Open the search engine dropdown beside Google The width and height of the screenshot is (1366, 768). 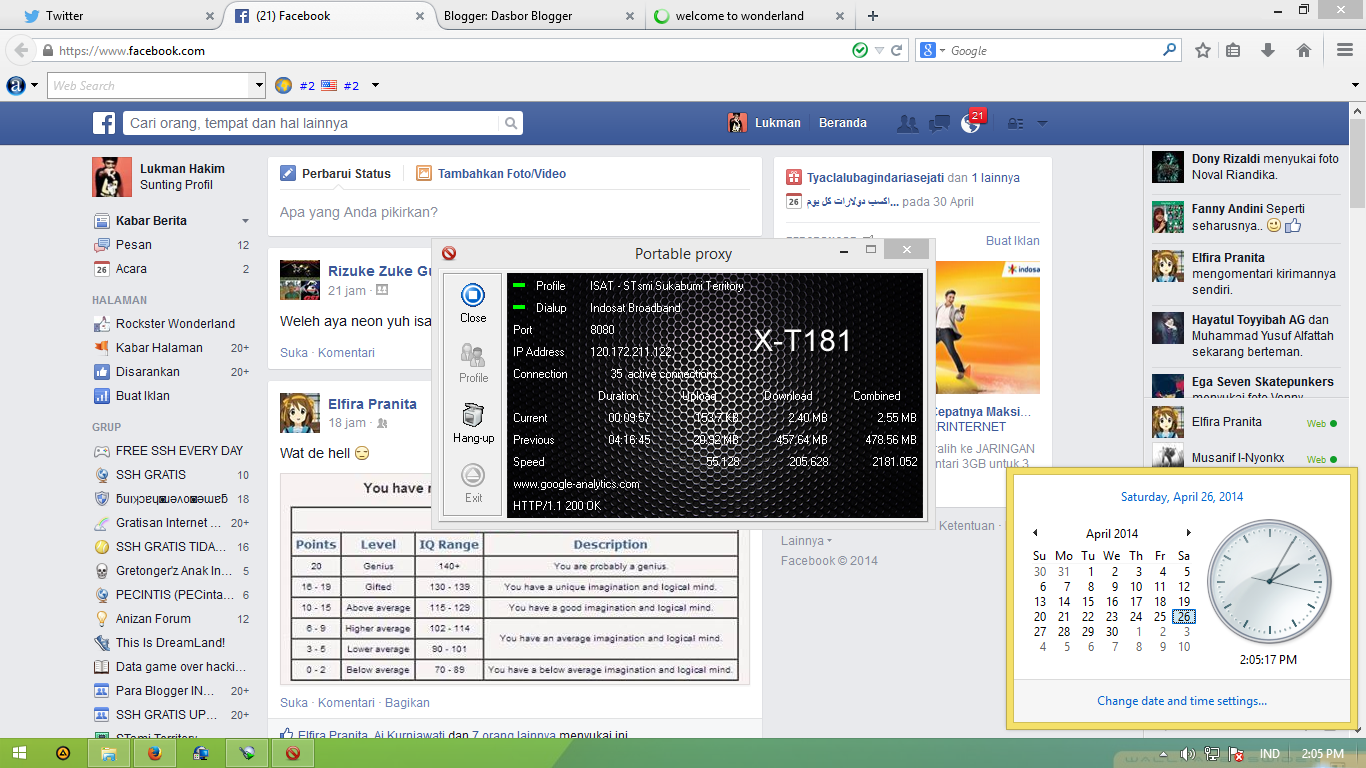click(x=942, y=50)
